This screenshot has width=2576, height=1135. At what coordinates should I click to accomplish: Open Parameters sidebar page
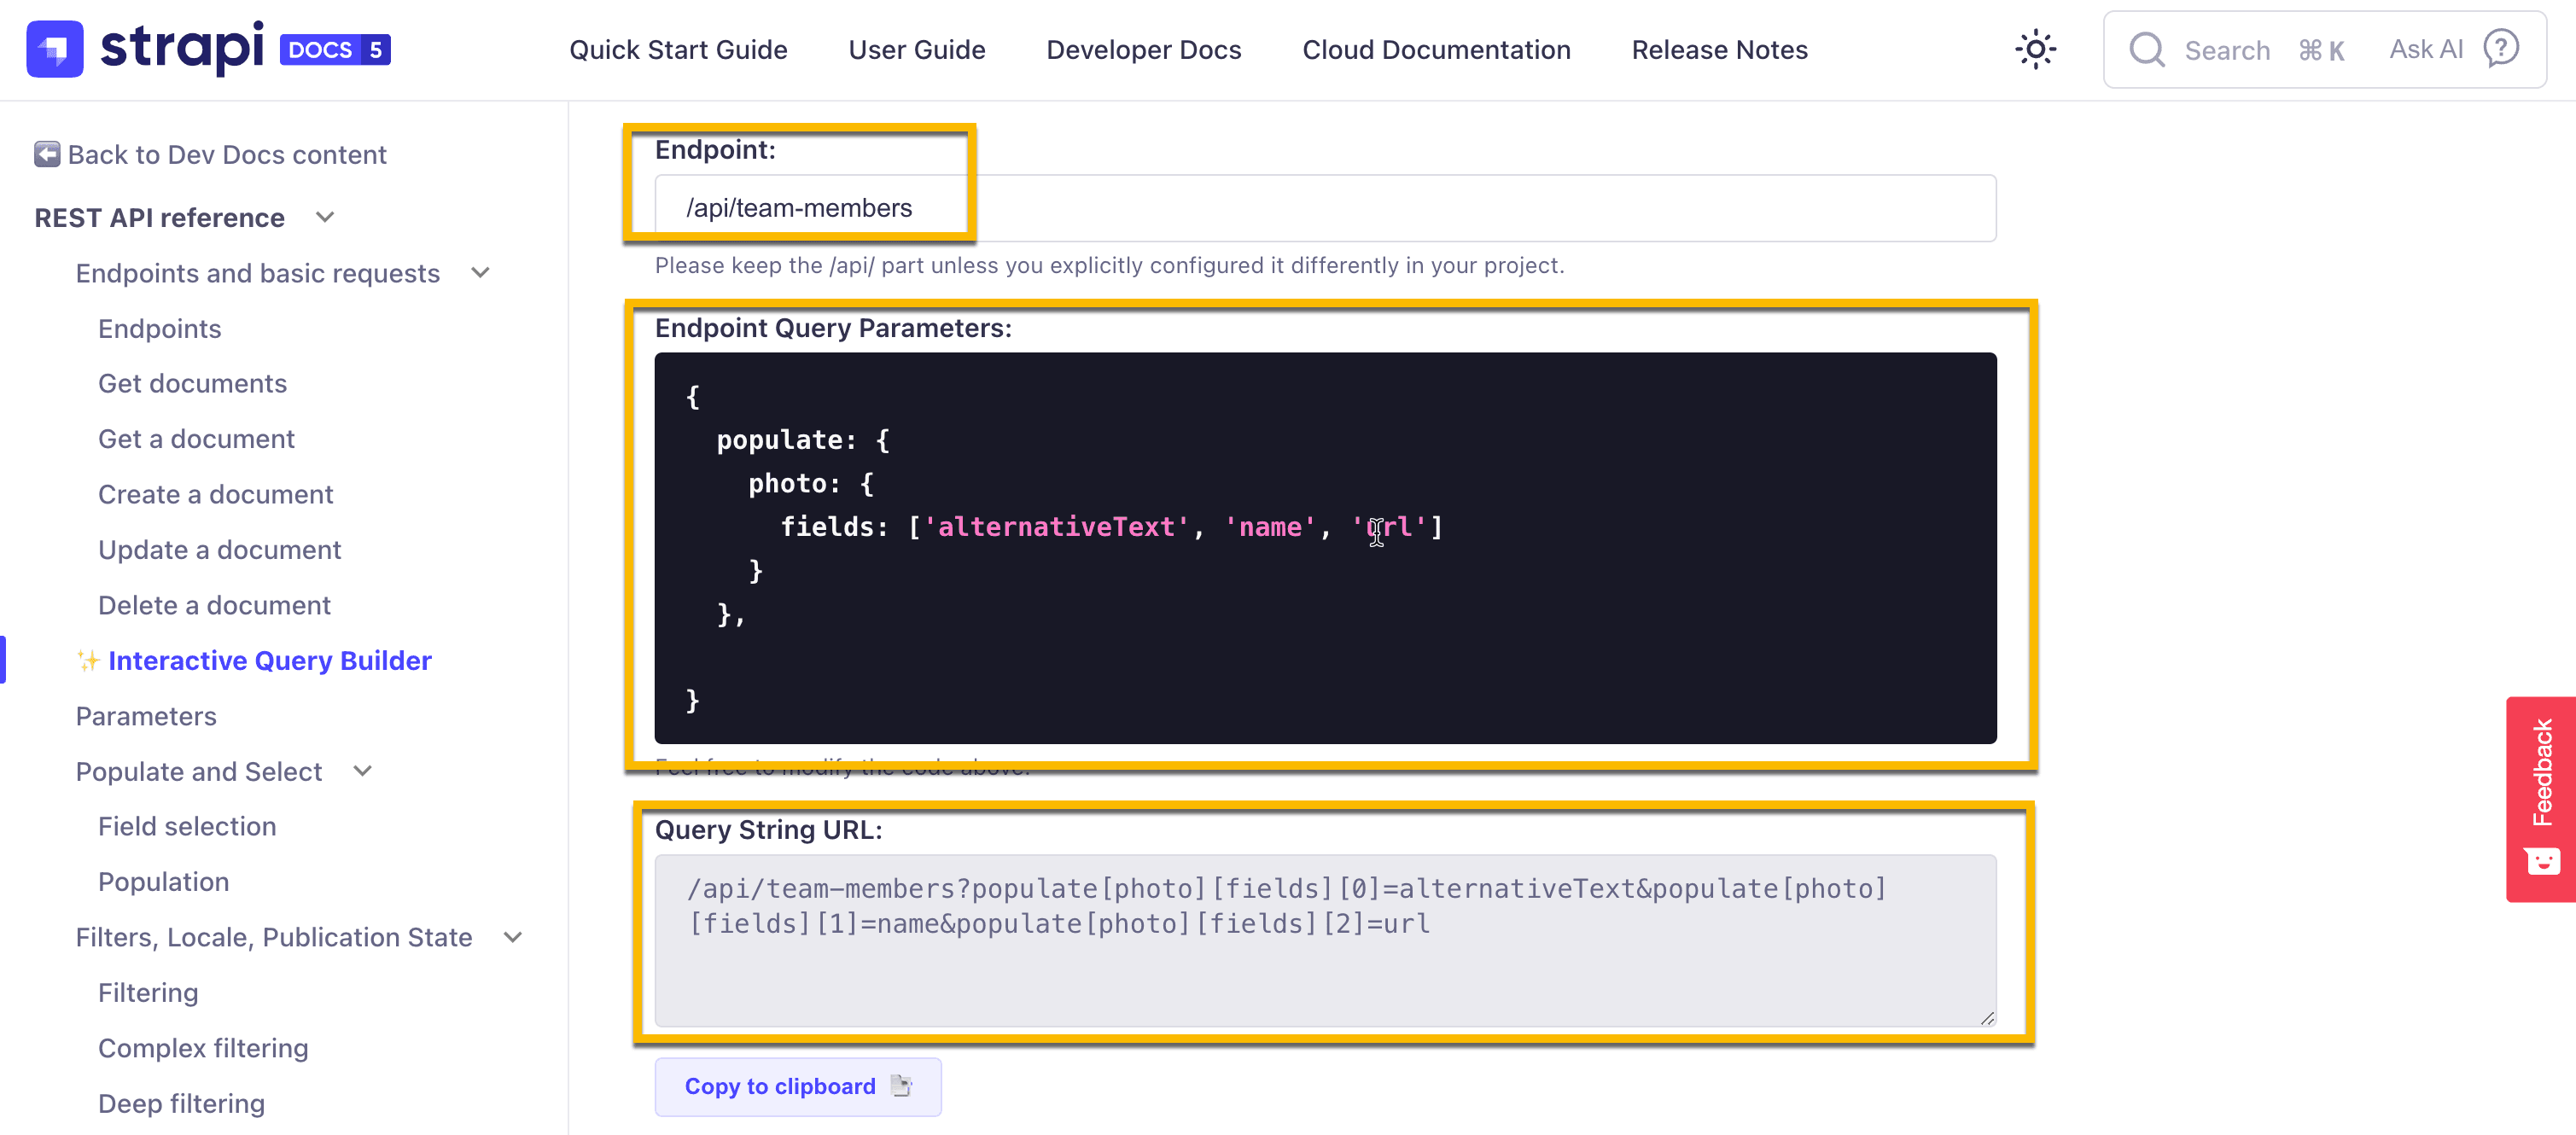[146, 716]
